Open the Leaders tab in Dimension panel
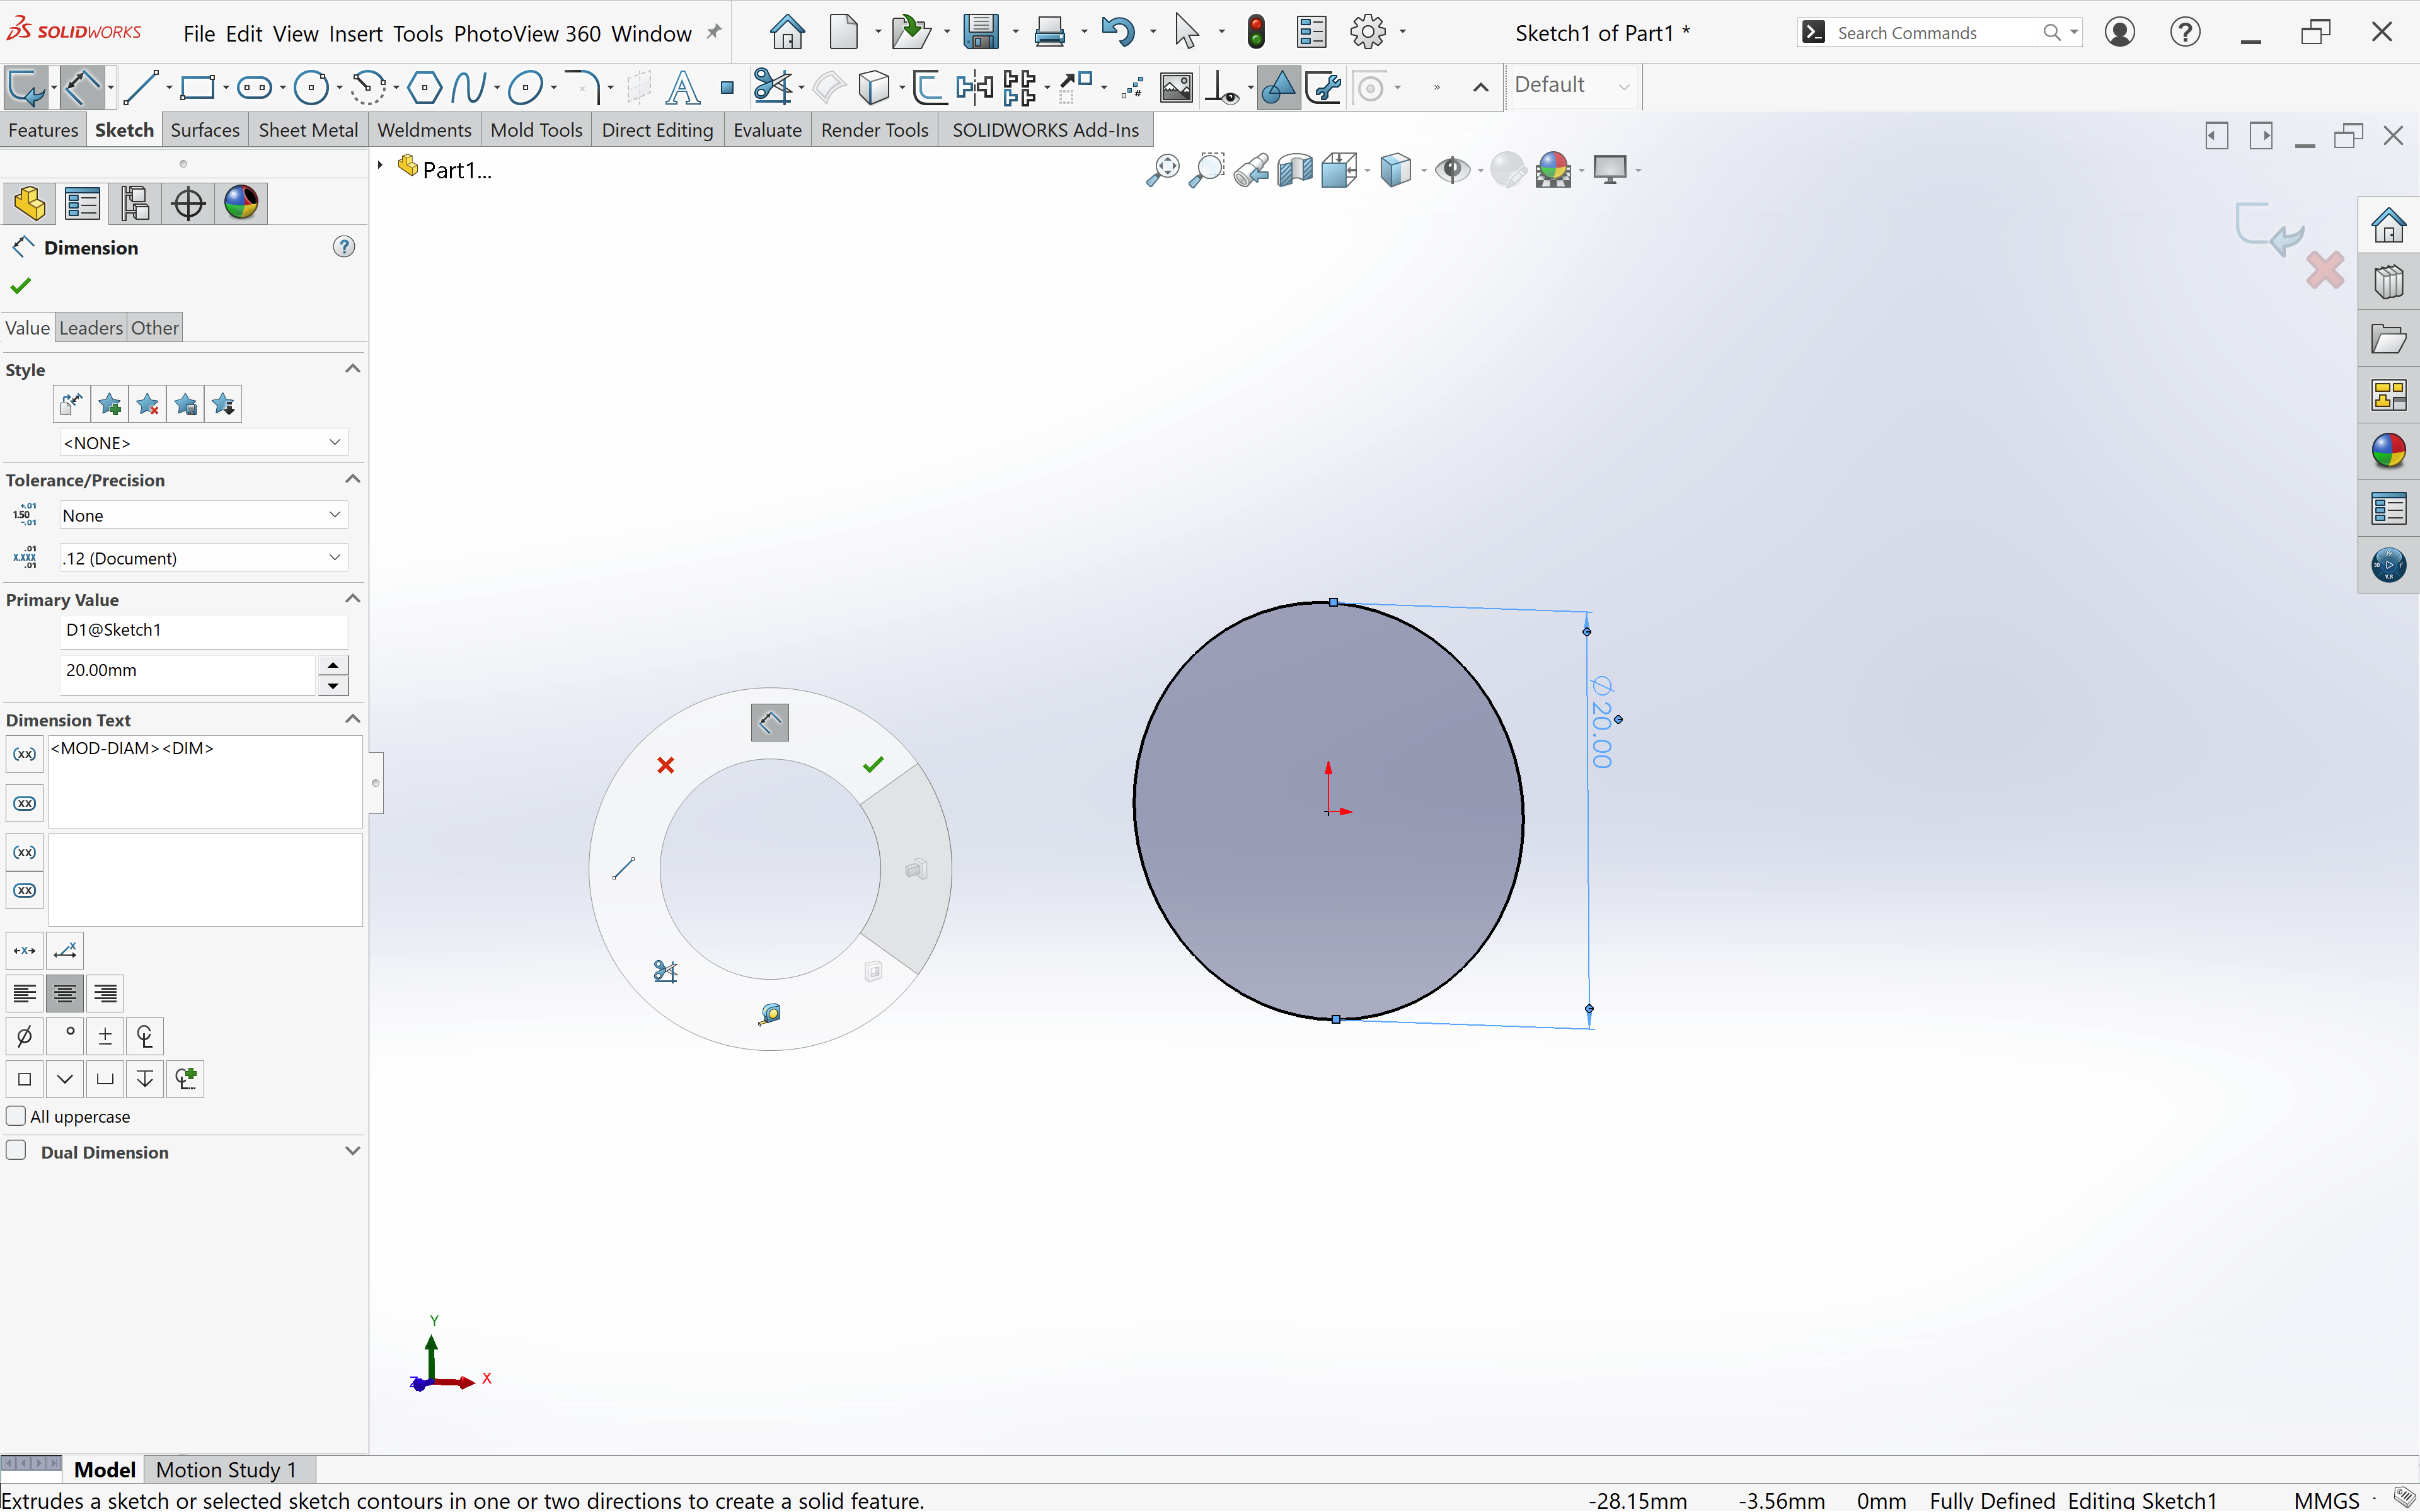The width and height of the screenshot is (2420, 1512). (x=91, y=328)
